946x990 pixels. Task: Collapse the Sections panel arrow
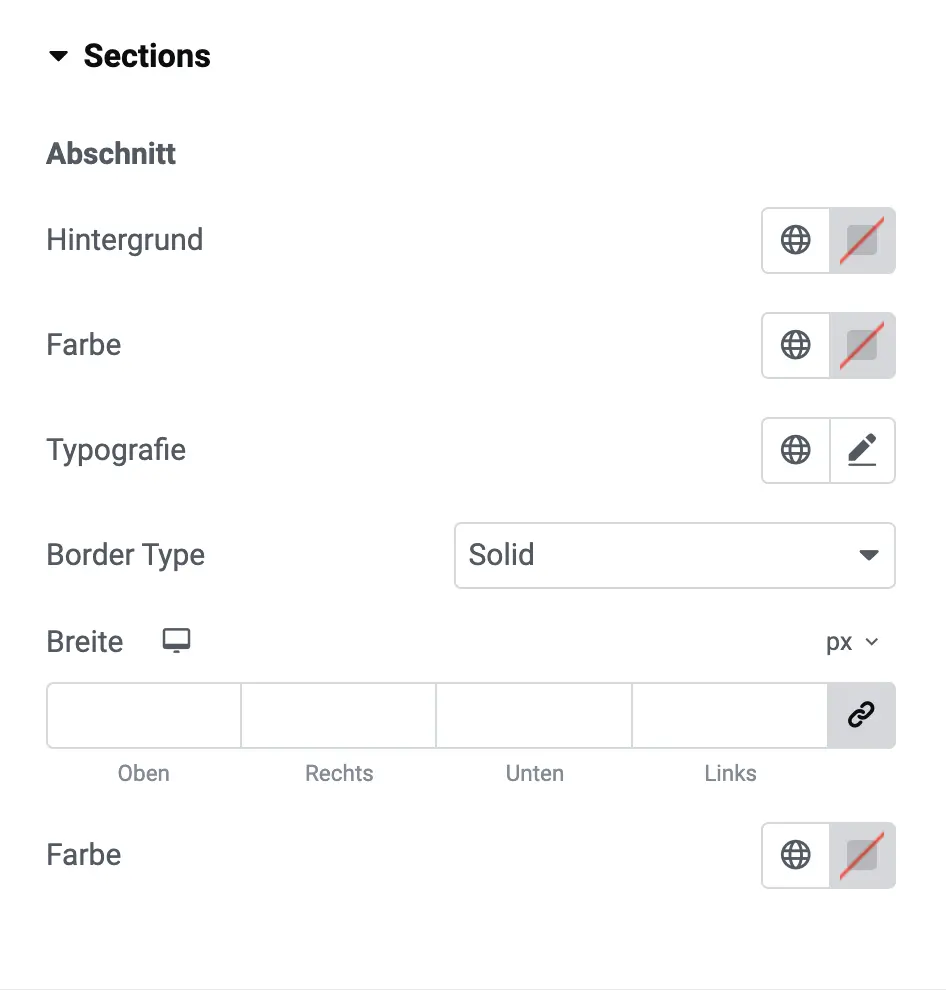(x=58, y=56)
